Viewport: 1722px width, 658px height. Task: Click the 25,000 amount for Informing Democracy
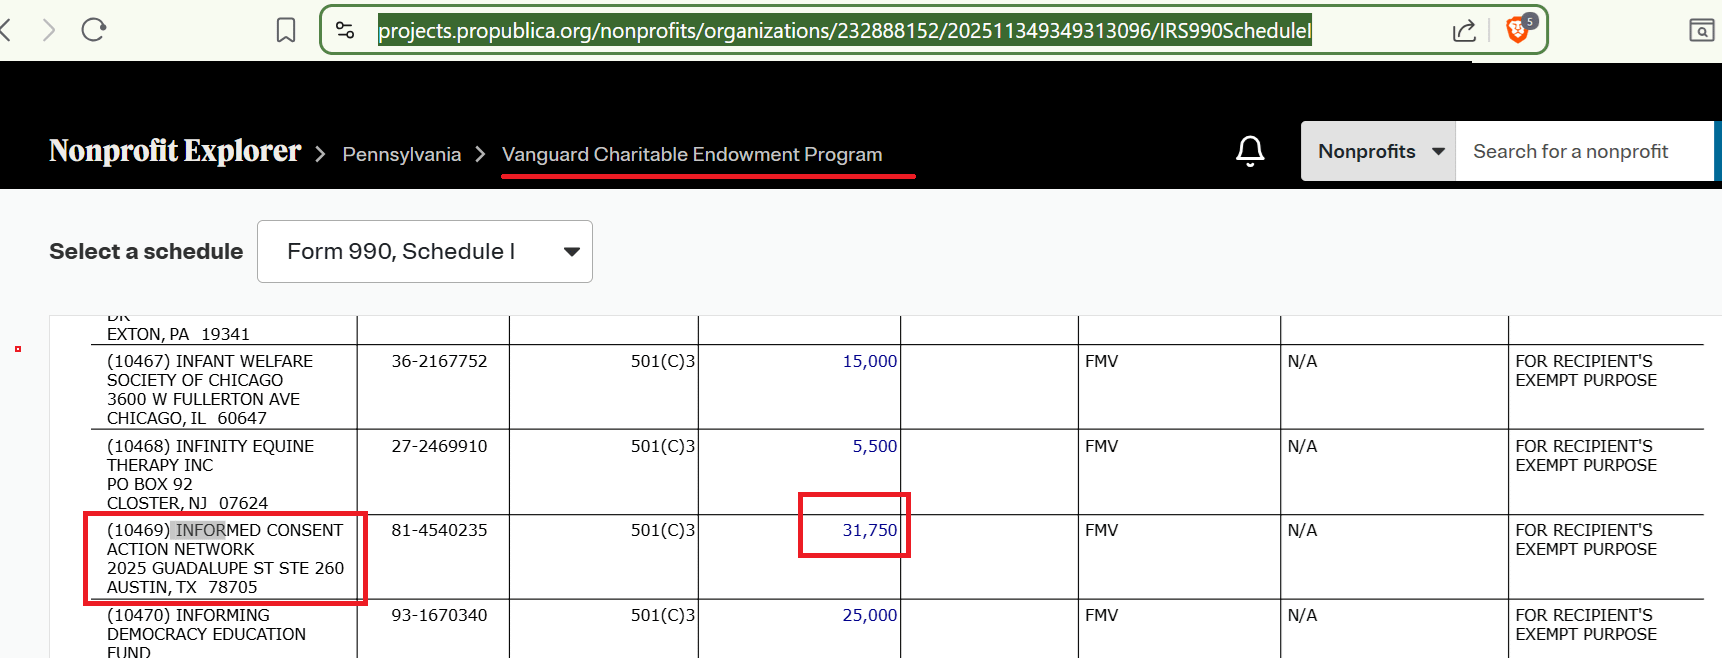point(869,615)
